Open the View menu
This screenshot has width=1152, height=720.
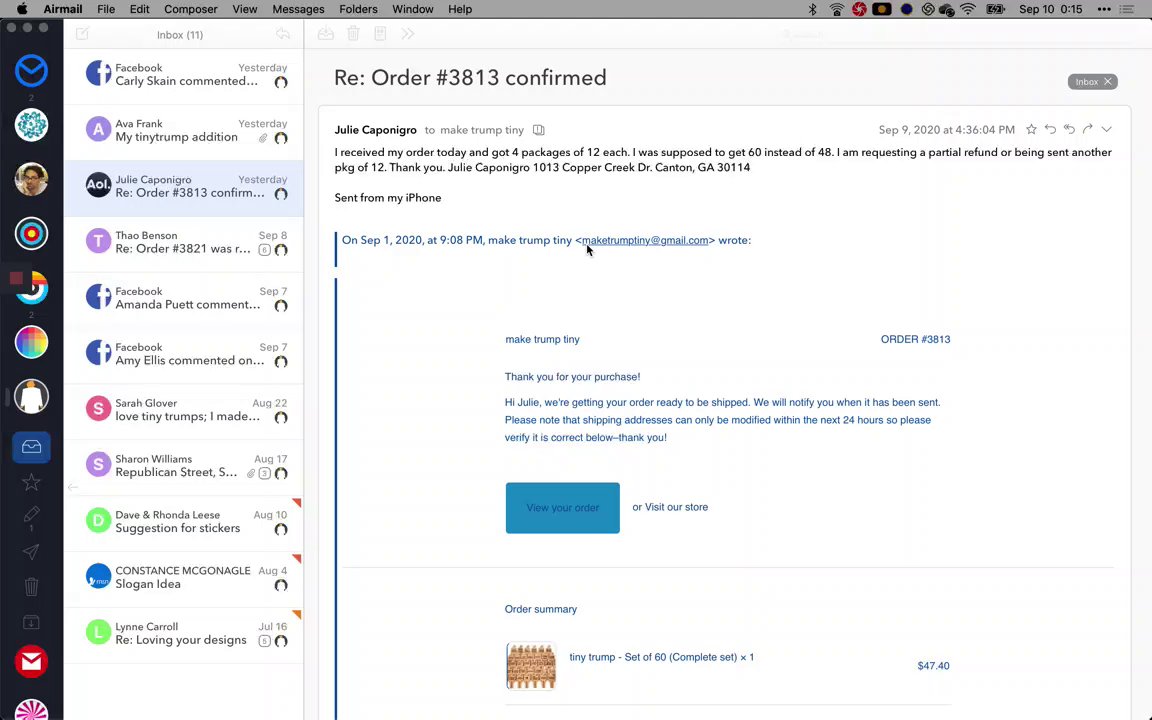pos(245,9)
